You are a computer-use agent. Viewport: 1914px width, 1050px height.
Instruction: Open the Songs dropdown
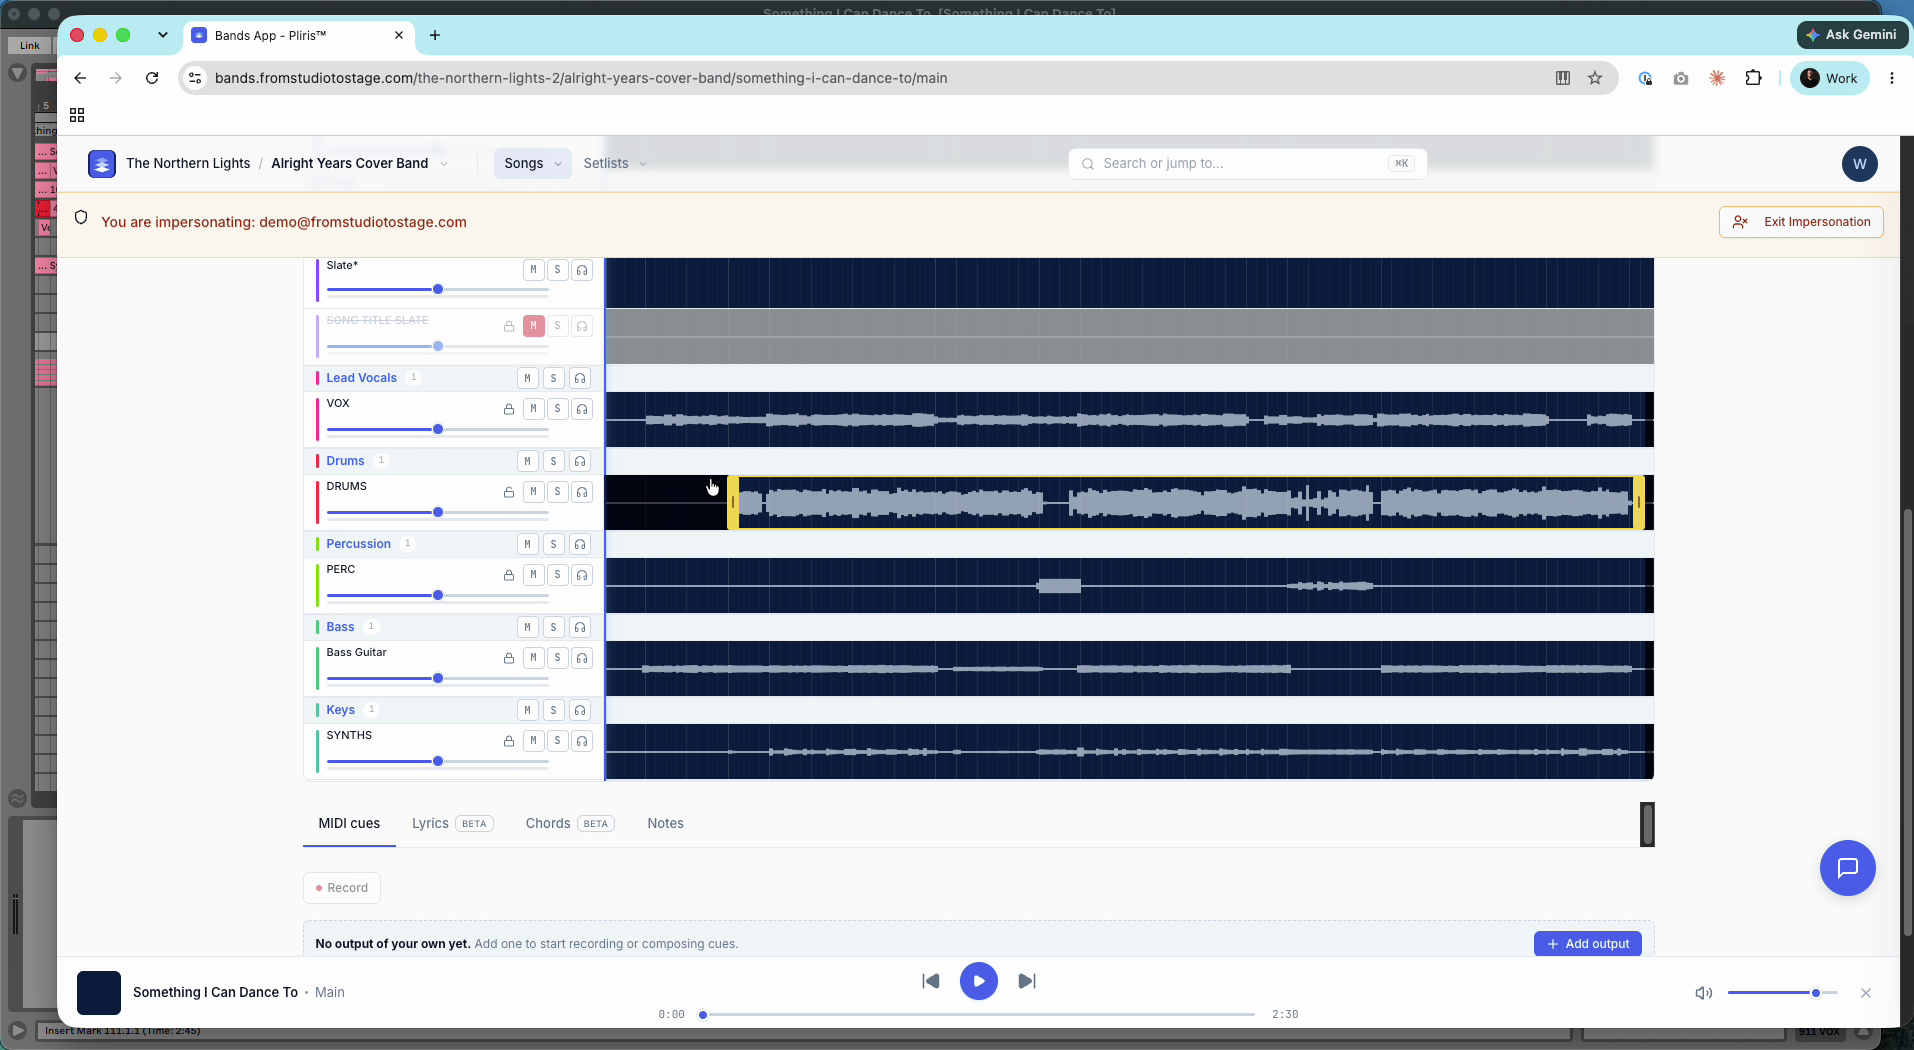point(532,164)
